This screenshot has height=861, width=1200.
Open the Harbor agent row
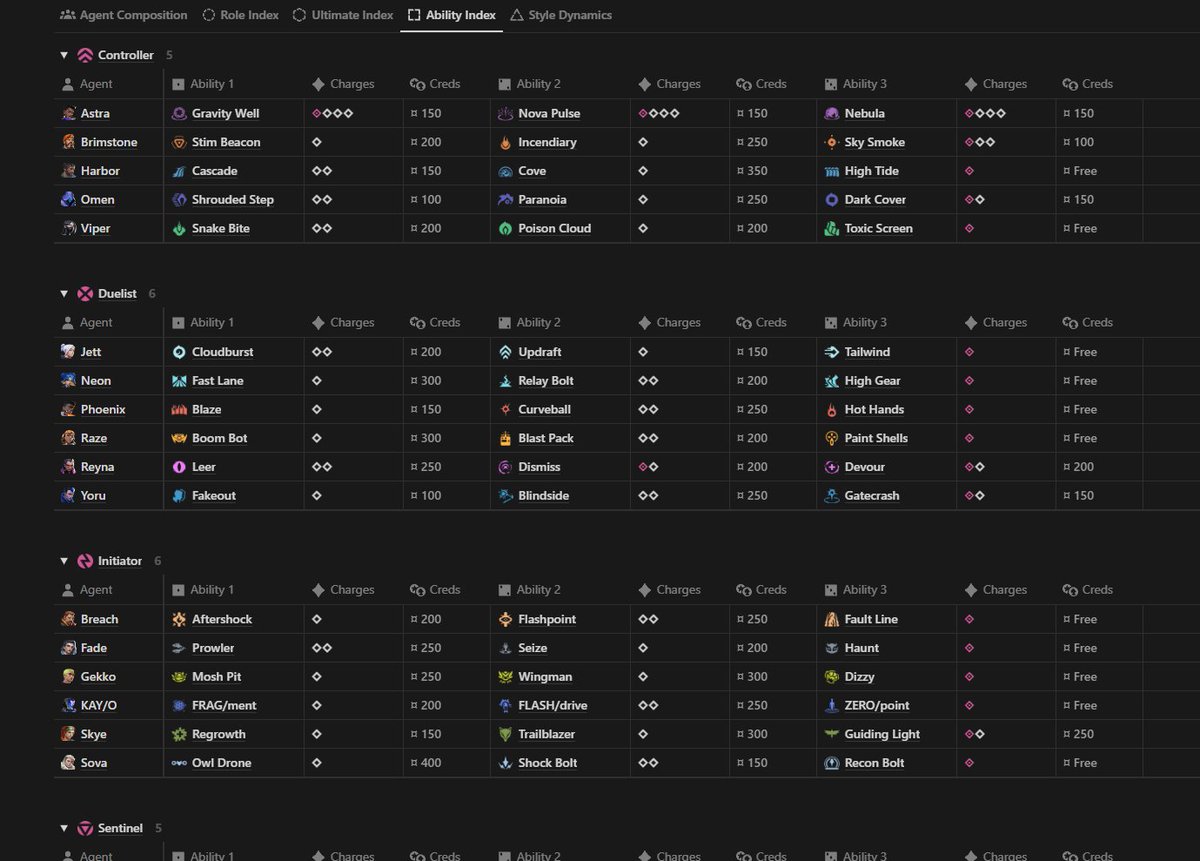[100, 171]
